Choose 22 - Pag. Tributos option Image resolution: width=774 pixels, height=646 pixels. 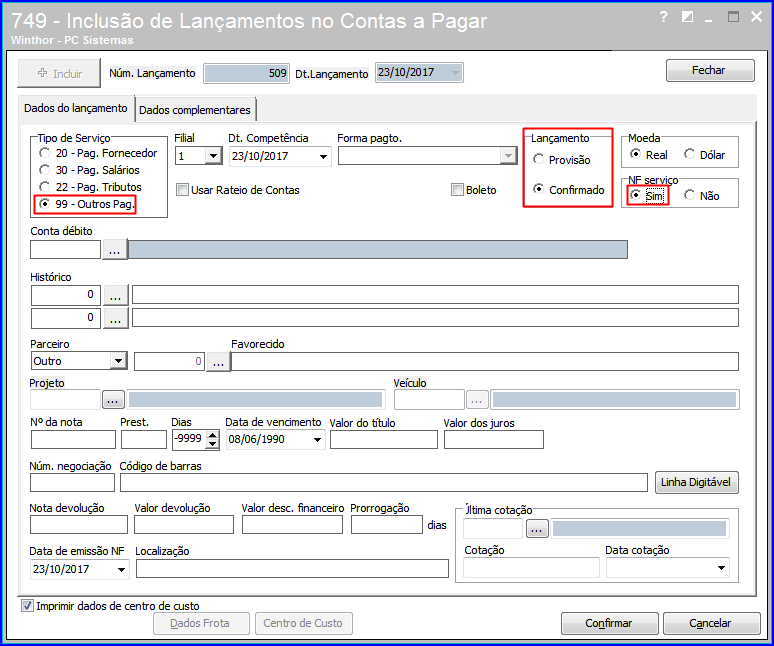45,187
